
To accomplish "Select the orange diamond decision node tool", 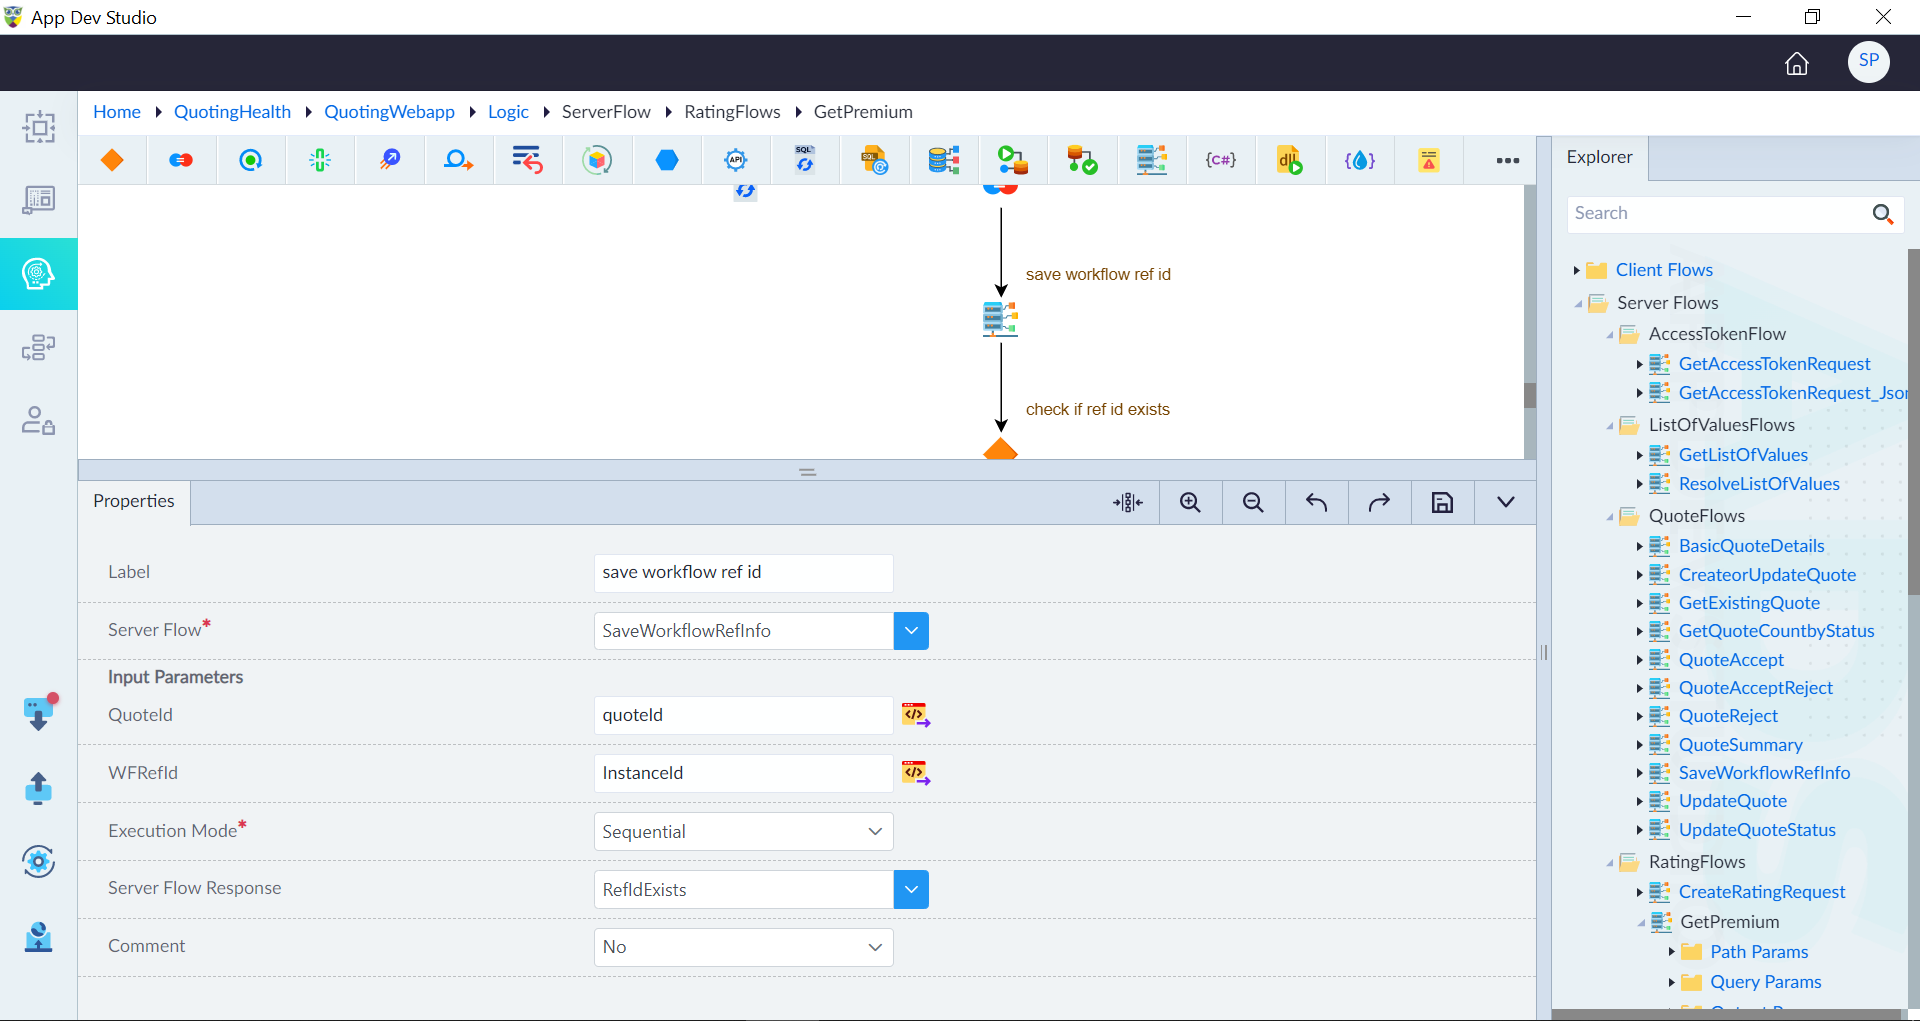I will click(x=112, y=160).
